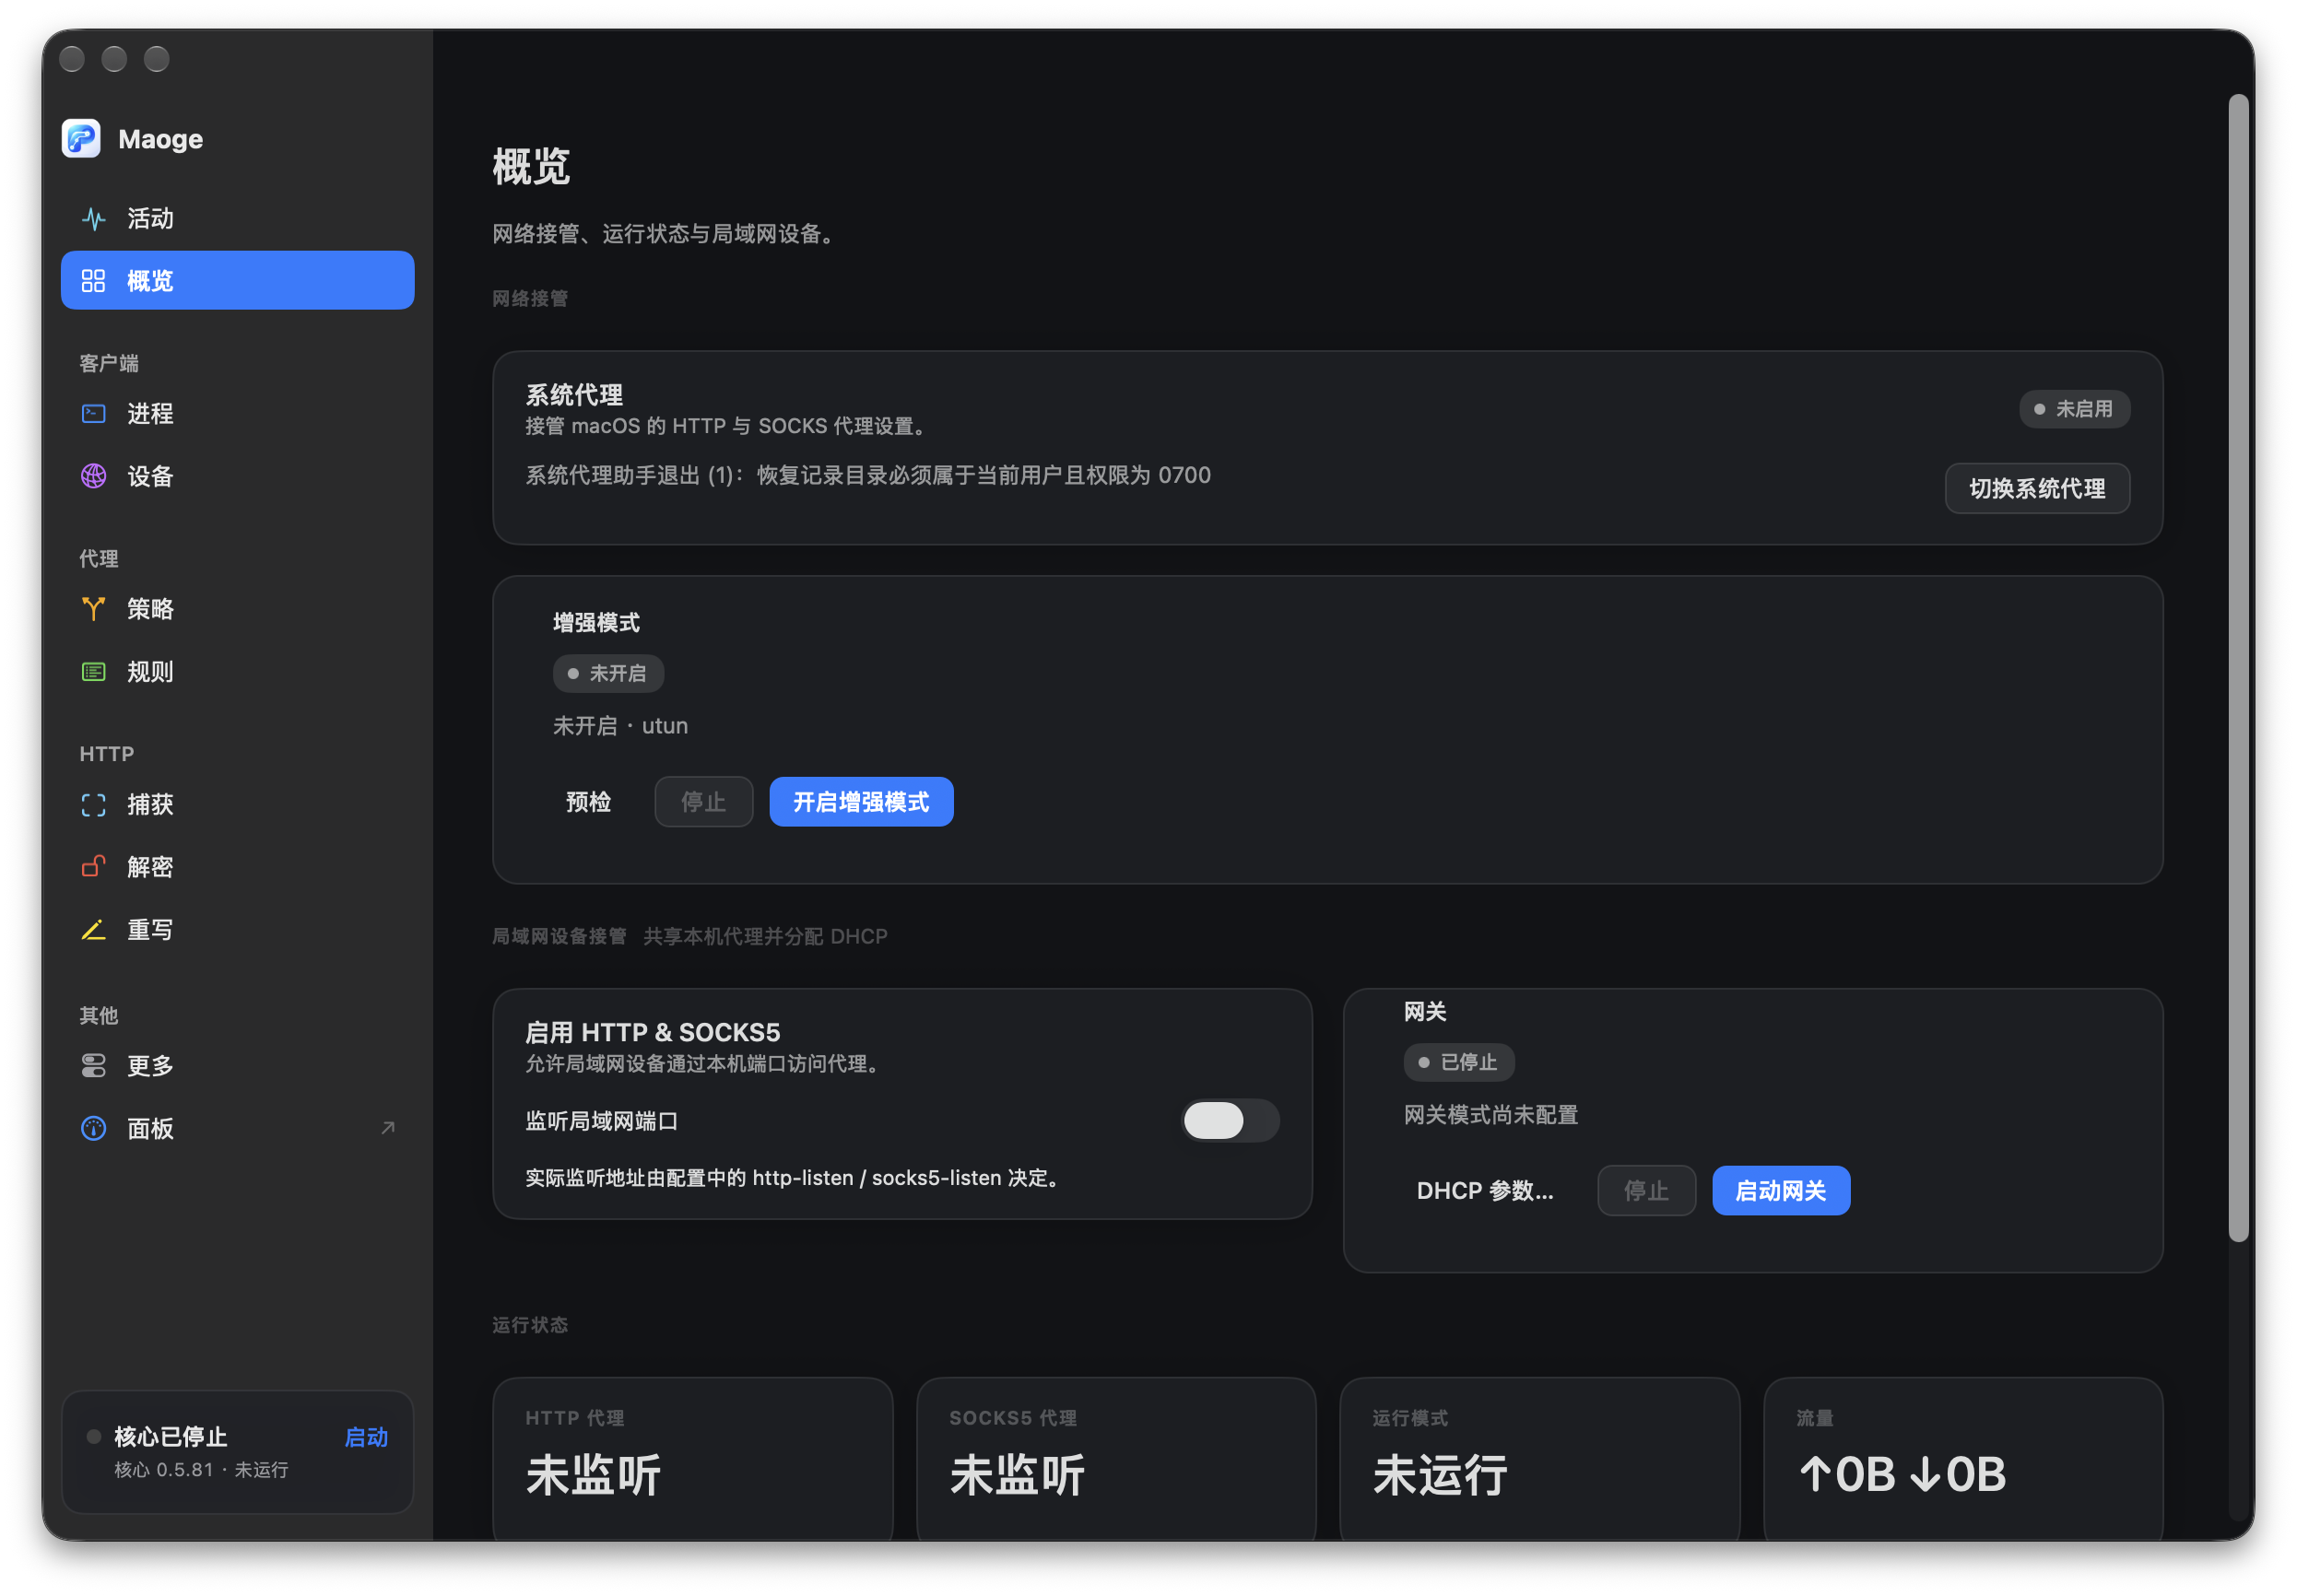Go to the 规则 sidebar item

[x=237, y=671]
